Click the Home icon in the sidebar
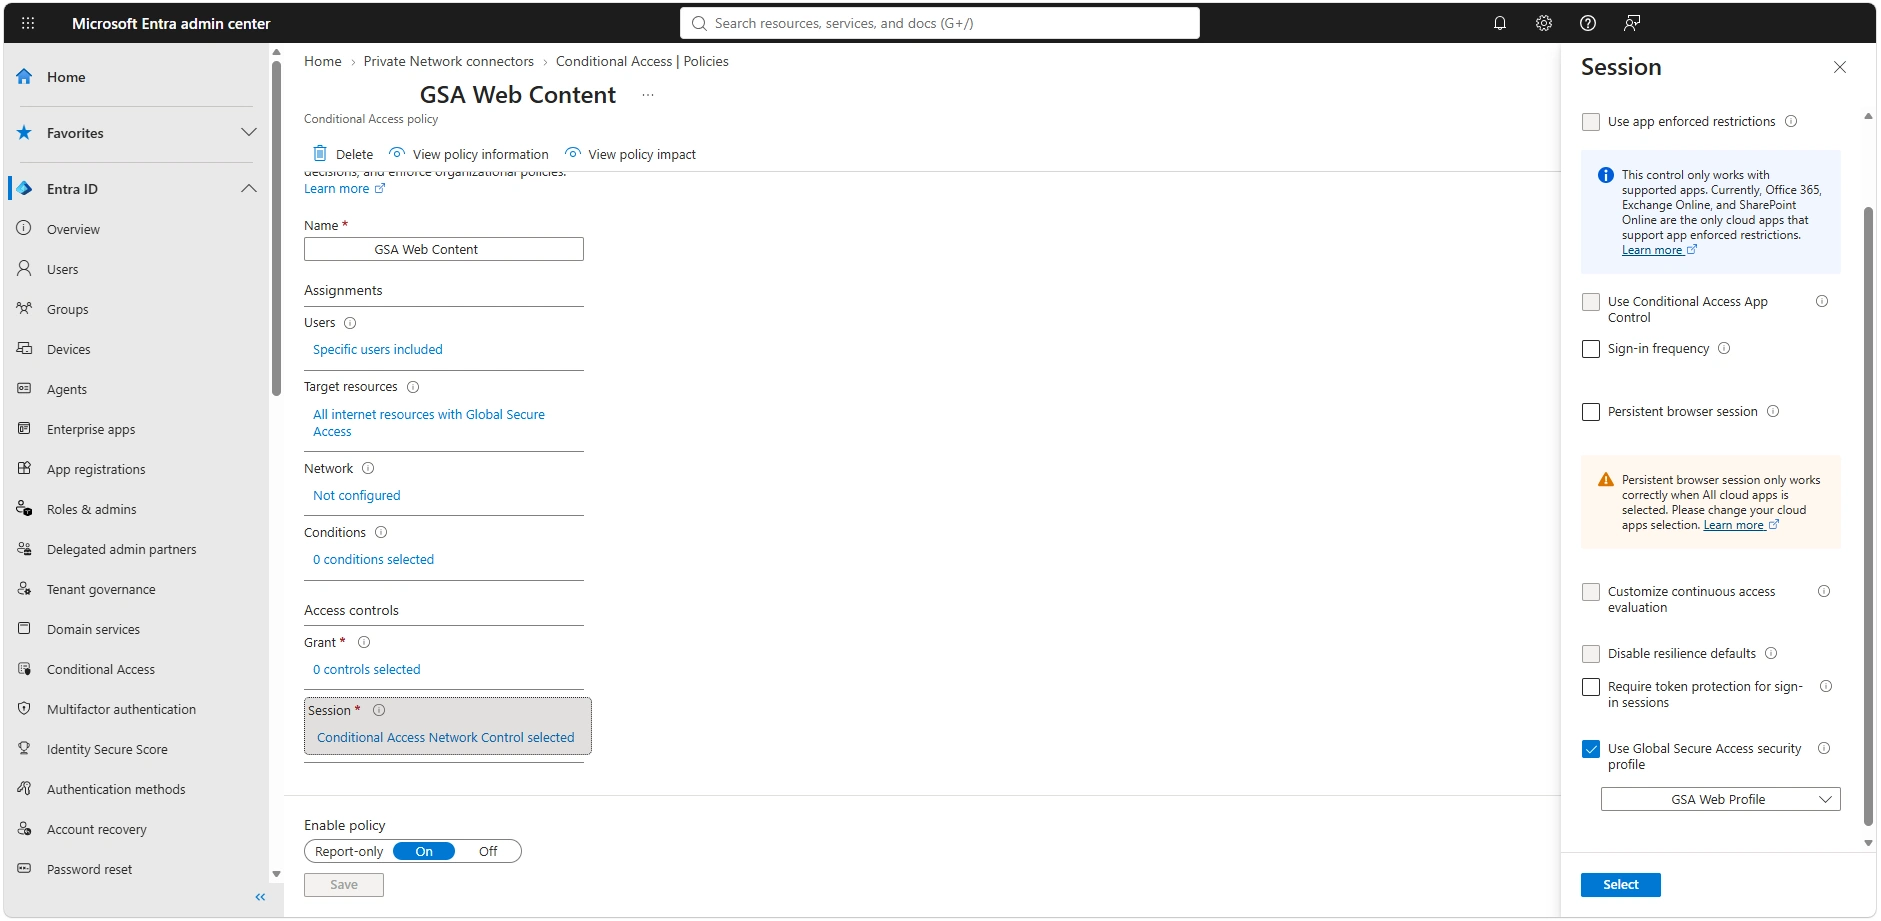 (x=25, y=77)
